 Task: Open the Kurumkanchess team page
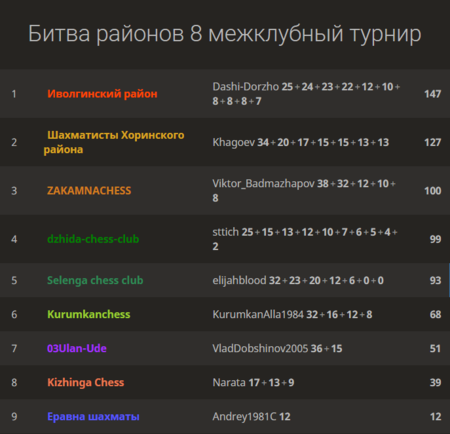[89, 314]
